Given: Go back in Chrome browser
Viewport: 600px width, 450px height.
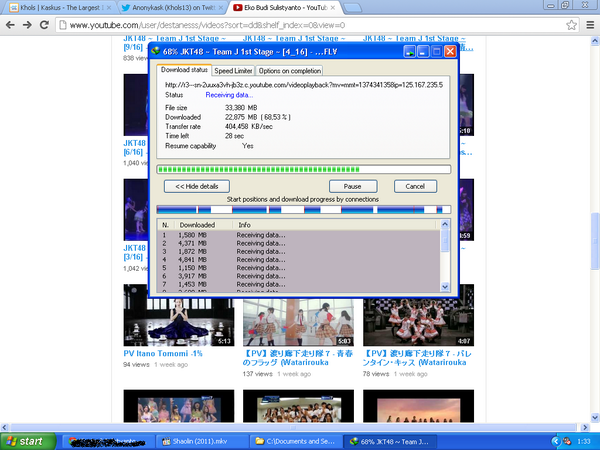Looking at the screenshot, I should pyautogui.click(x=10, y=25).
